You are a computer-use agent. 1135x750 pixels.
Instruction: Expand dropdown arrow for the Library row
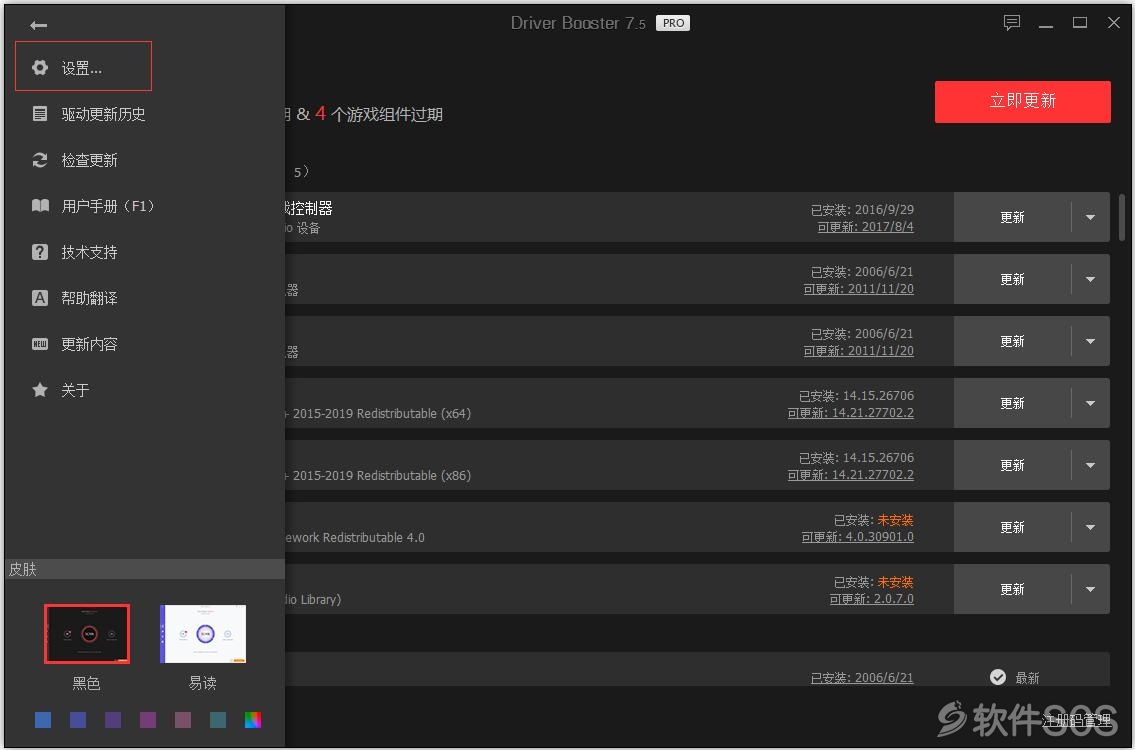(x=1090, y=589)
